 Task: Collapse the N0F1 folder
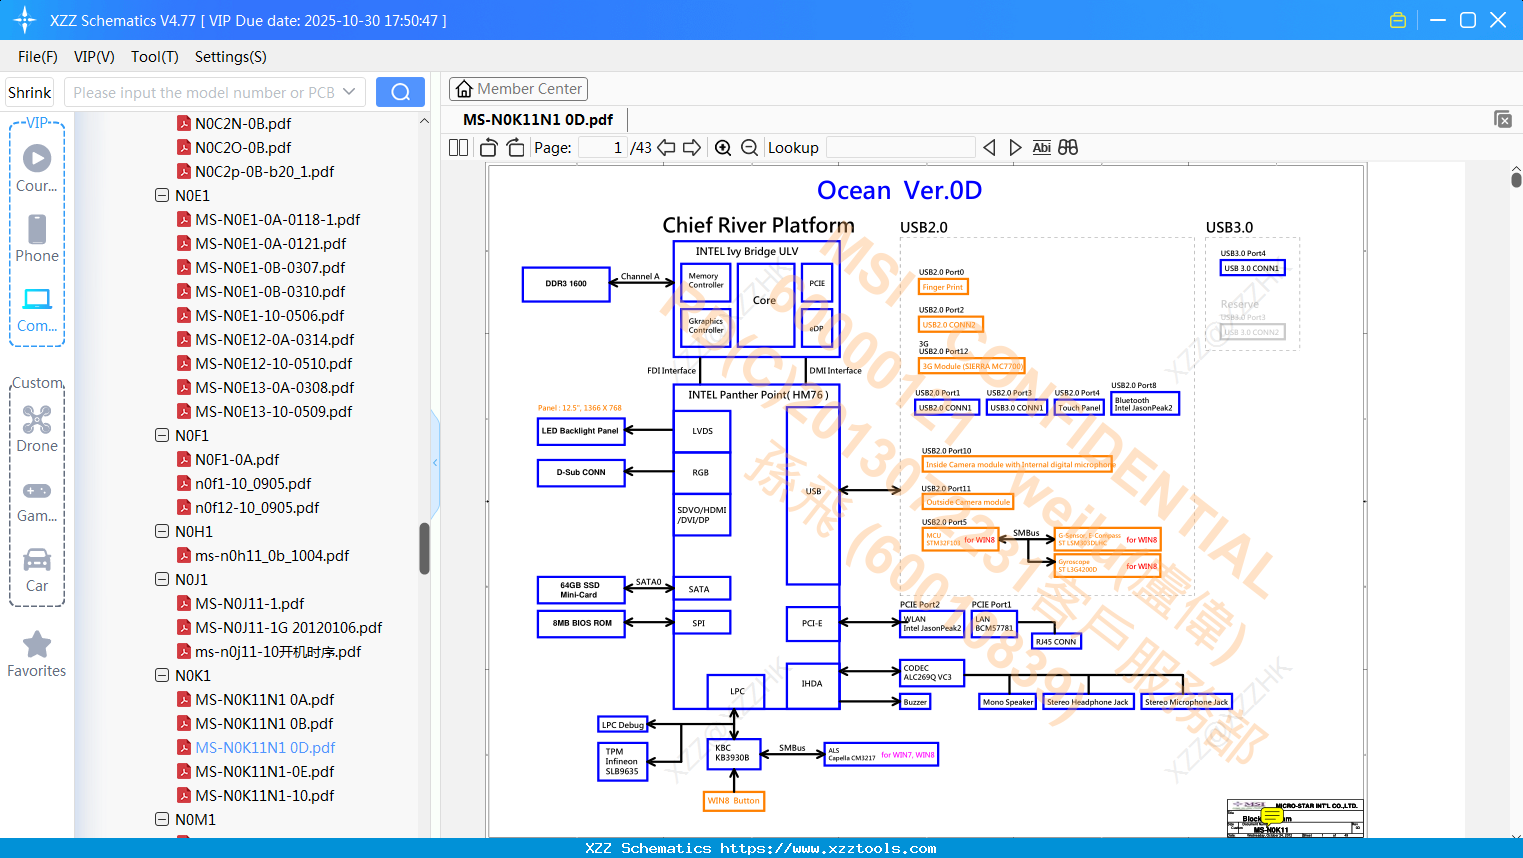[162, 436]
